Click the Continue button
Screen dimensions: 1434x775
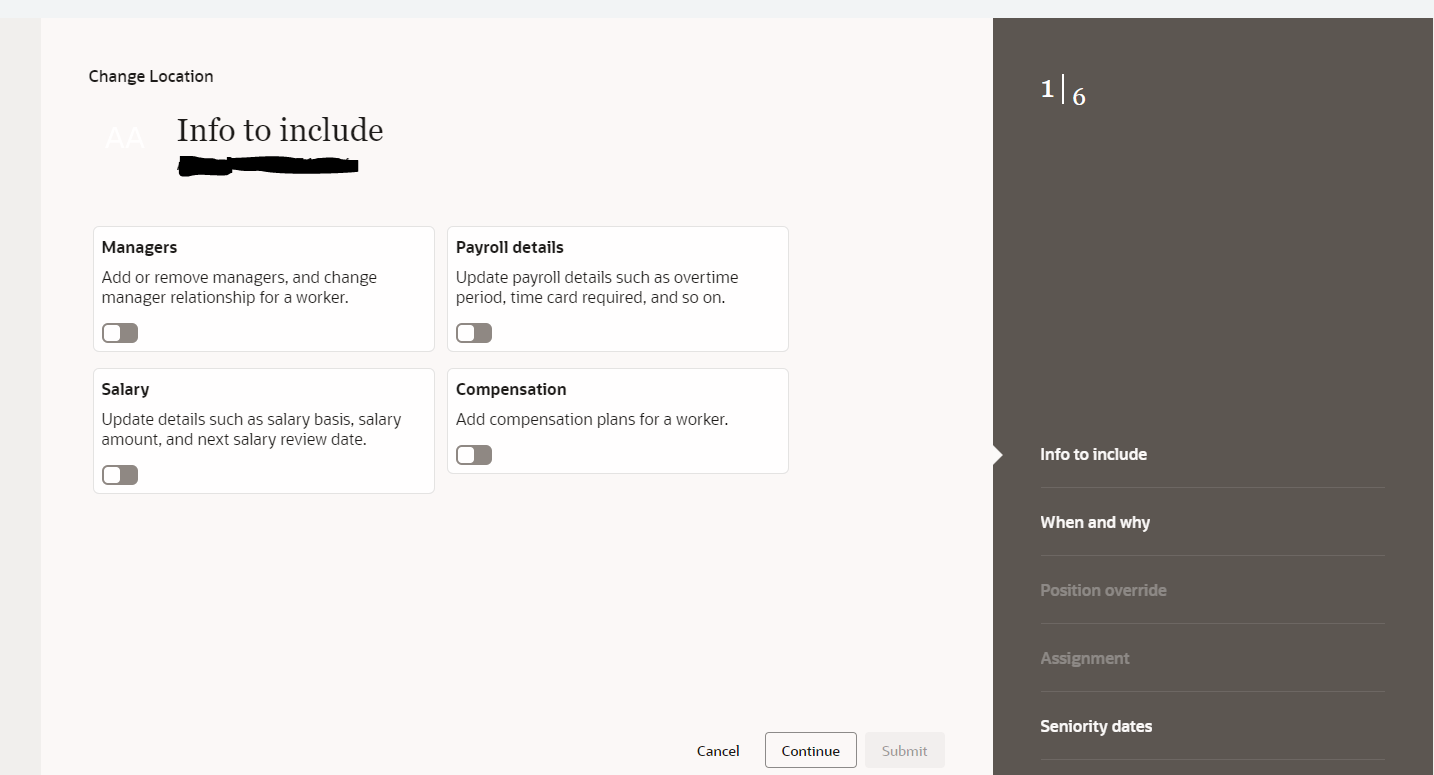coord(810,750)
